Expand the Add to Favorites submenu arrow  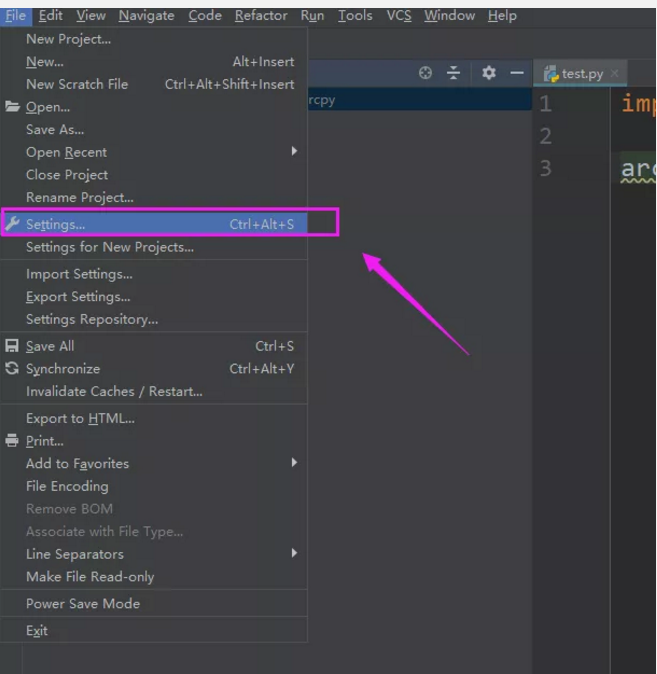pyautogui.click(x=294, y=463)
